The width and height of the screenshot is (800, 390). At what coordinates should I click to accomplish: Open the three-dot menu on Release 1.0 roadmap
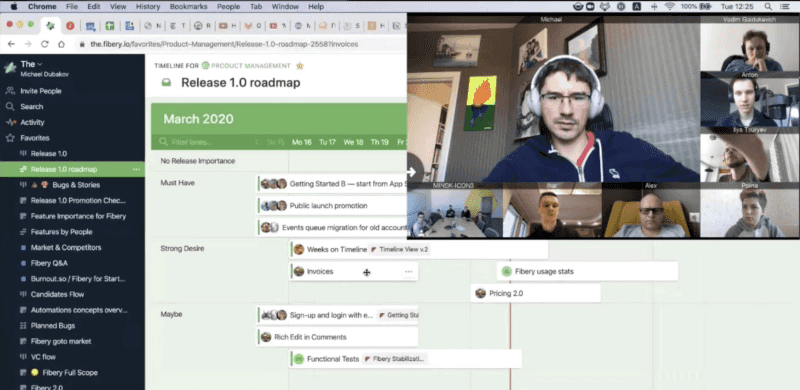[x=136, y=169]
